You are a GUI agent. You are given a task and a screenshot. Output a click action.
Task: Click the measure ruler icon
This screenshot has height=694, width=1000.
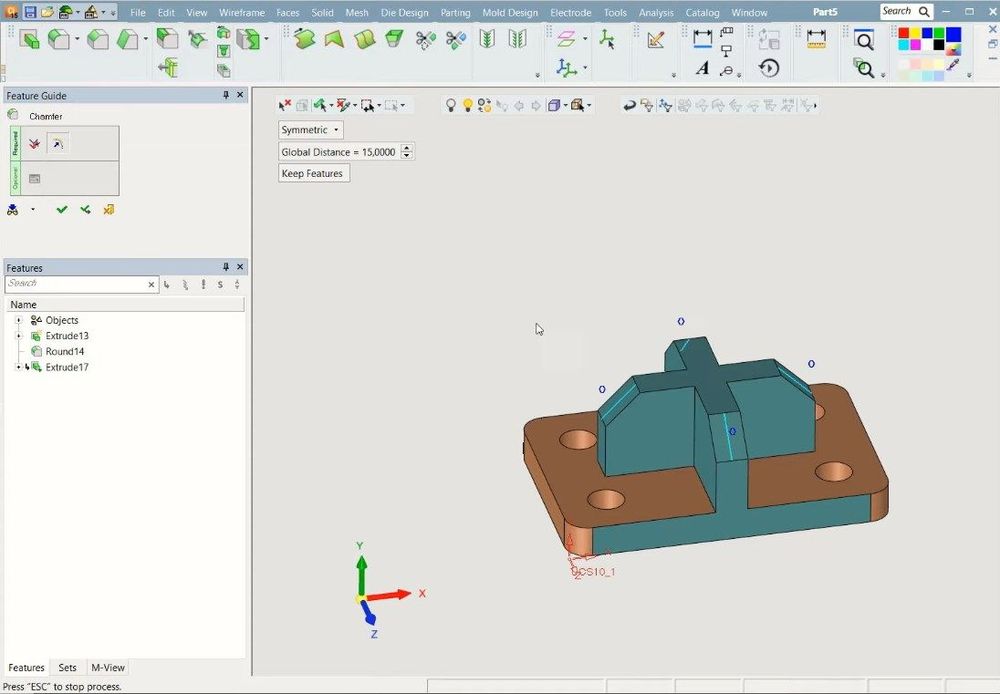pyautogui.click(x=816, y=39)
